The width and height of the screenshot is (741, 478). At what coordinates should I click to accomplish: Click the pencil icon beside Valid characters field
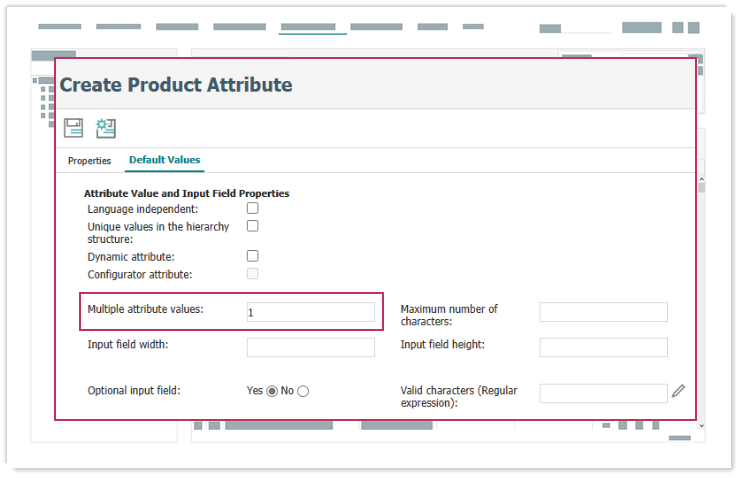coord(679,391)
